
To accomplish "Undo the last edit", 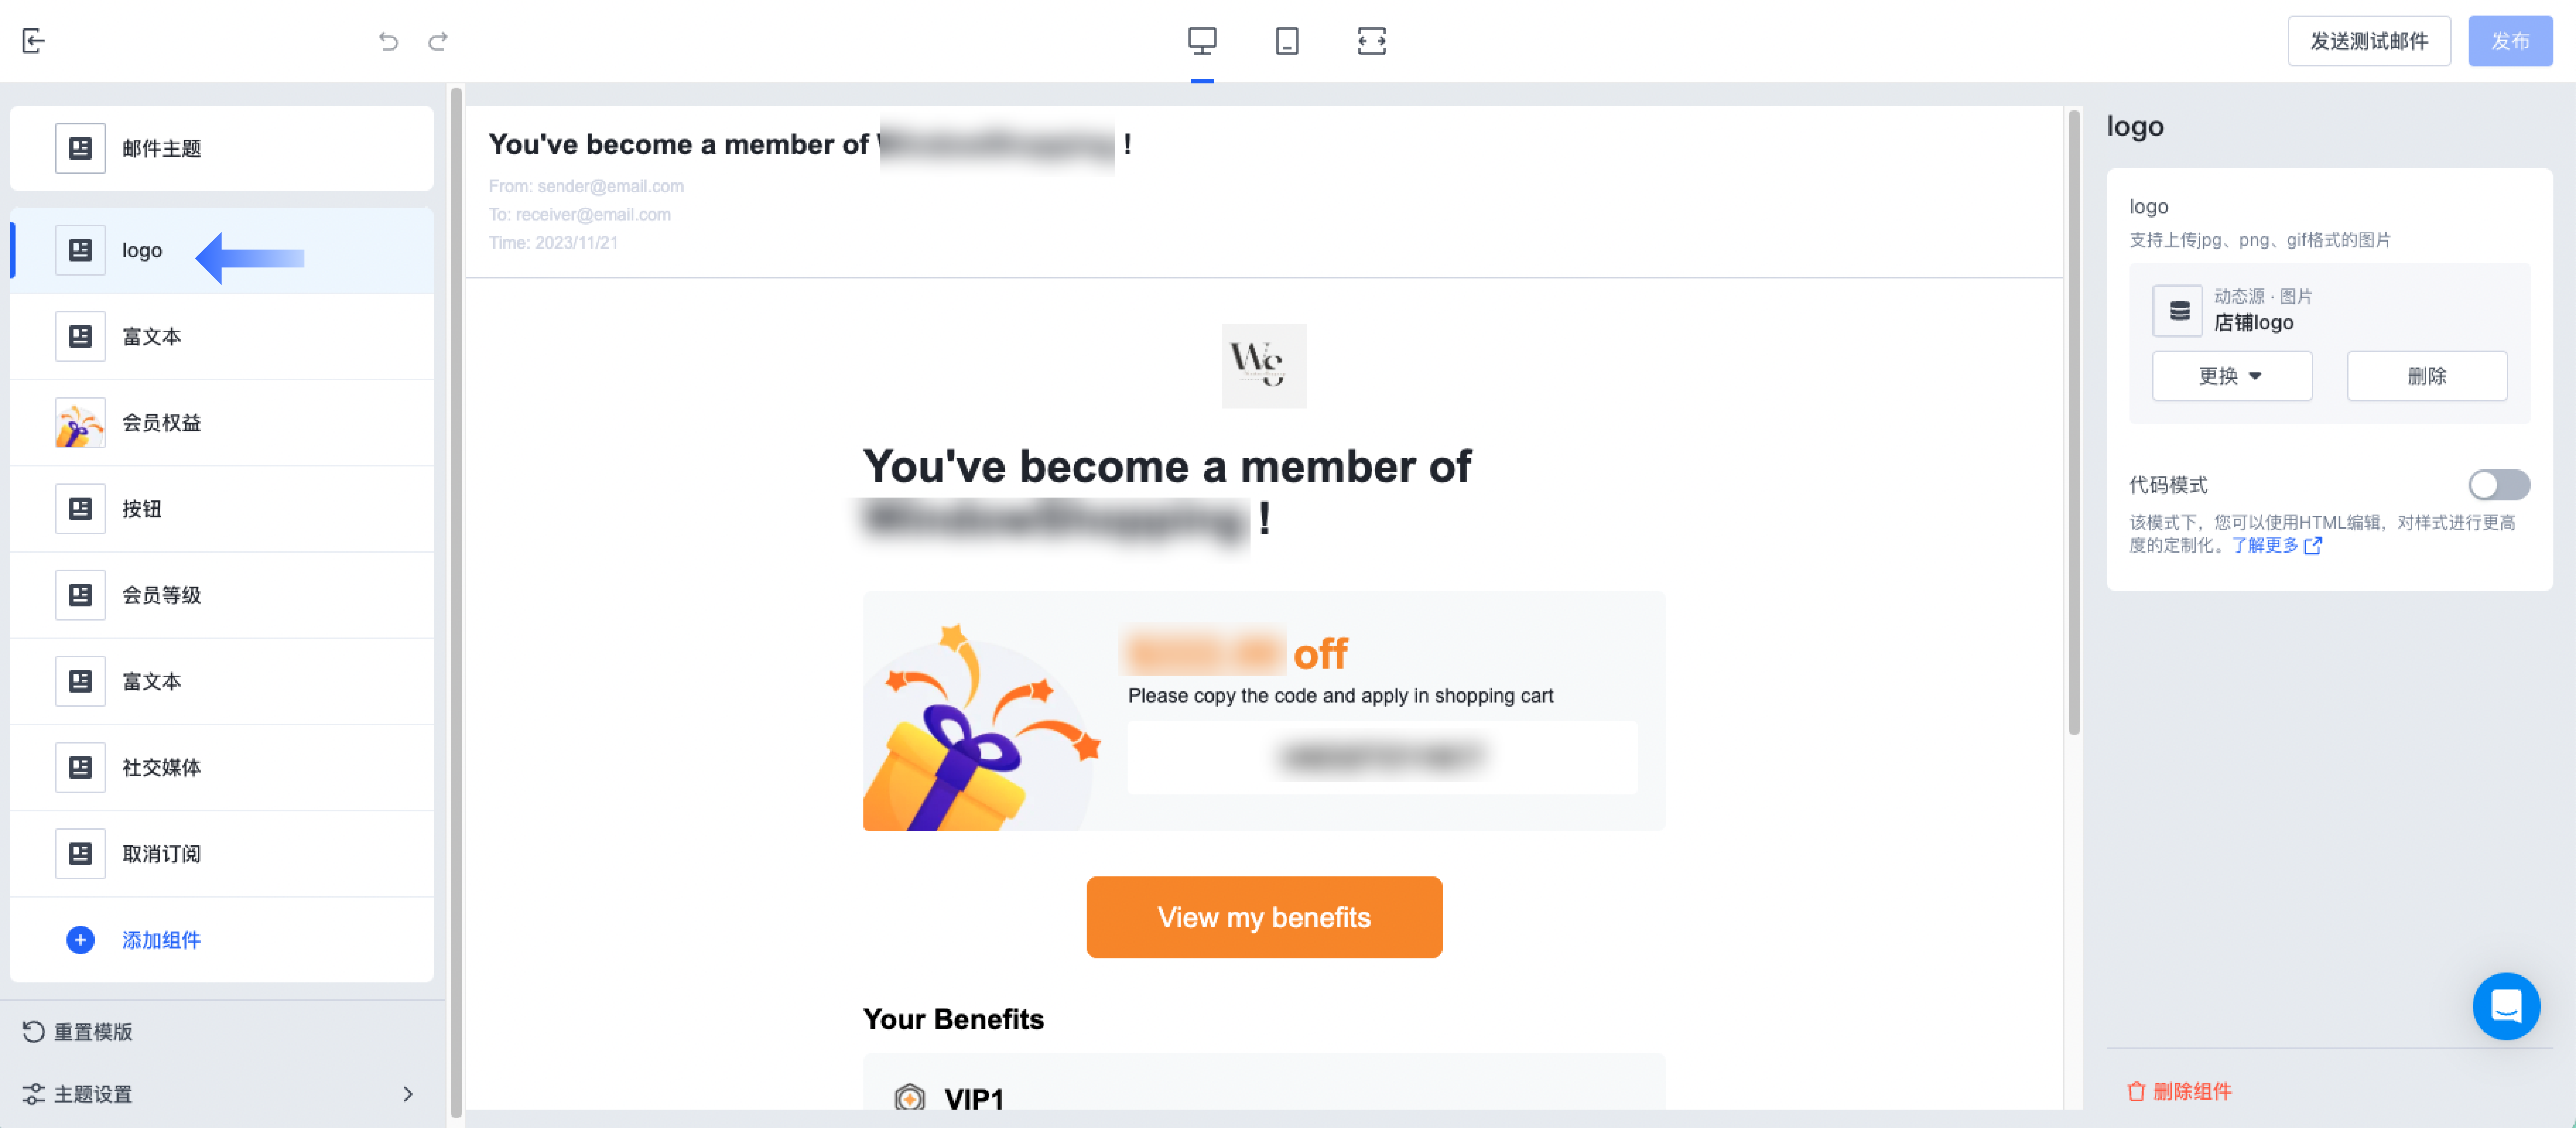I will click(x=388, y=41).
